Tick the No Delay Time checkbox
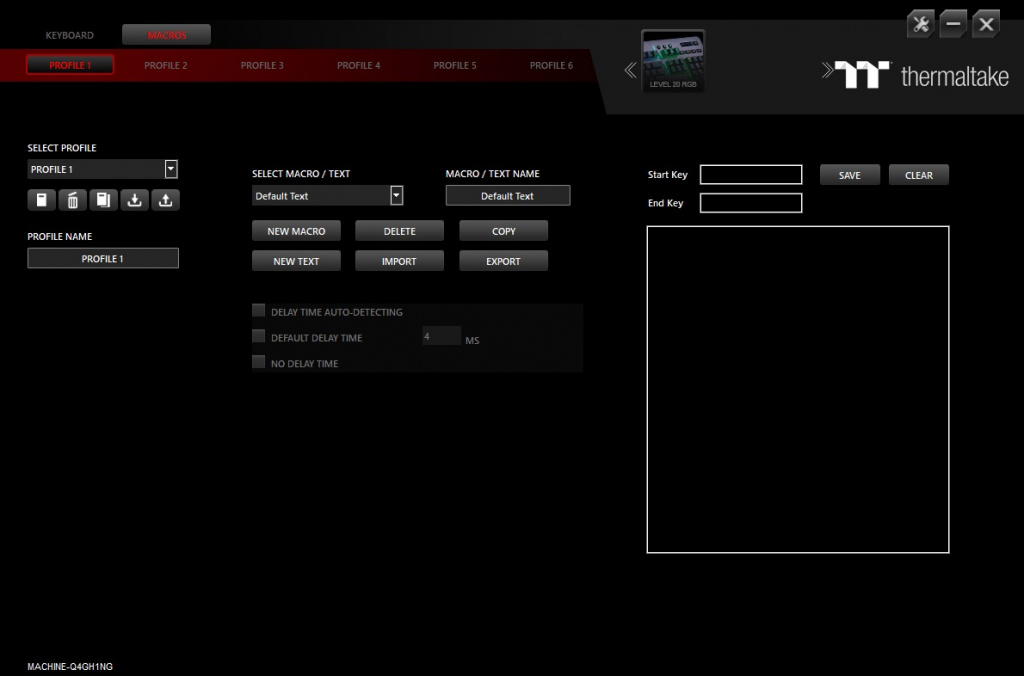Image resolution: width=1024 pixels, height=676 pixels. point(259,363)
